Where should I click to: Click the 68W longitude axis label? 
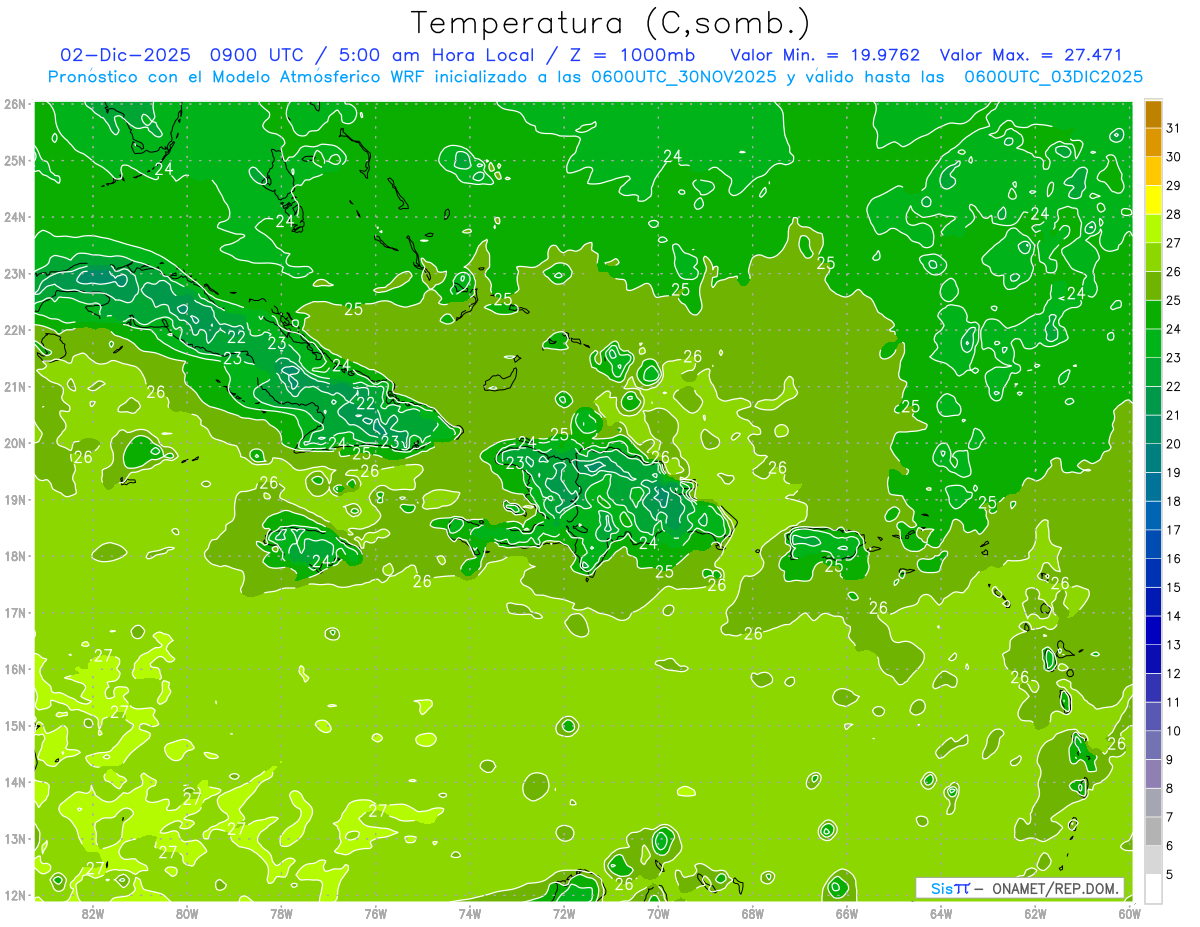point(753,913)
